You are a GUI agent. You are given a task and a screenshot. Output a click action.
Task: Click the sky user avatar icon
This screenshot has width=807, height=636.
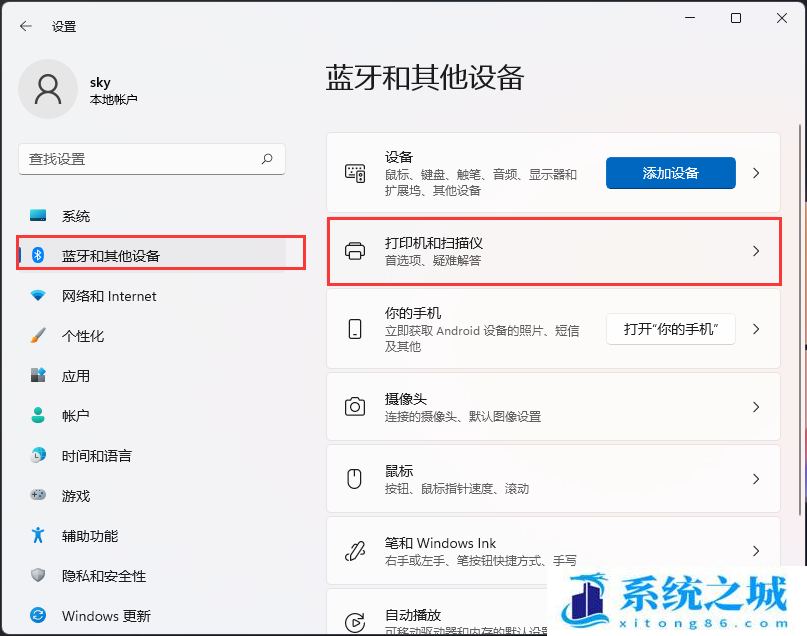tap(48, 89)
